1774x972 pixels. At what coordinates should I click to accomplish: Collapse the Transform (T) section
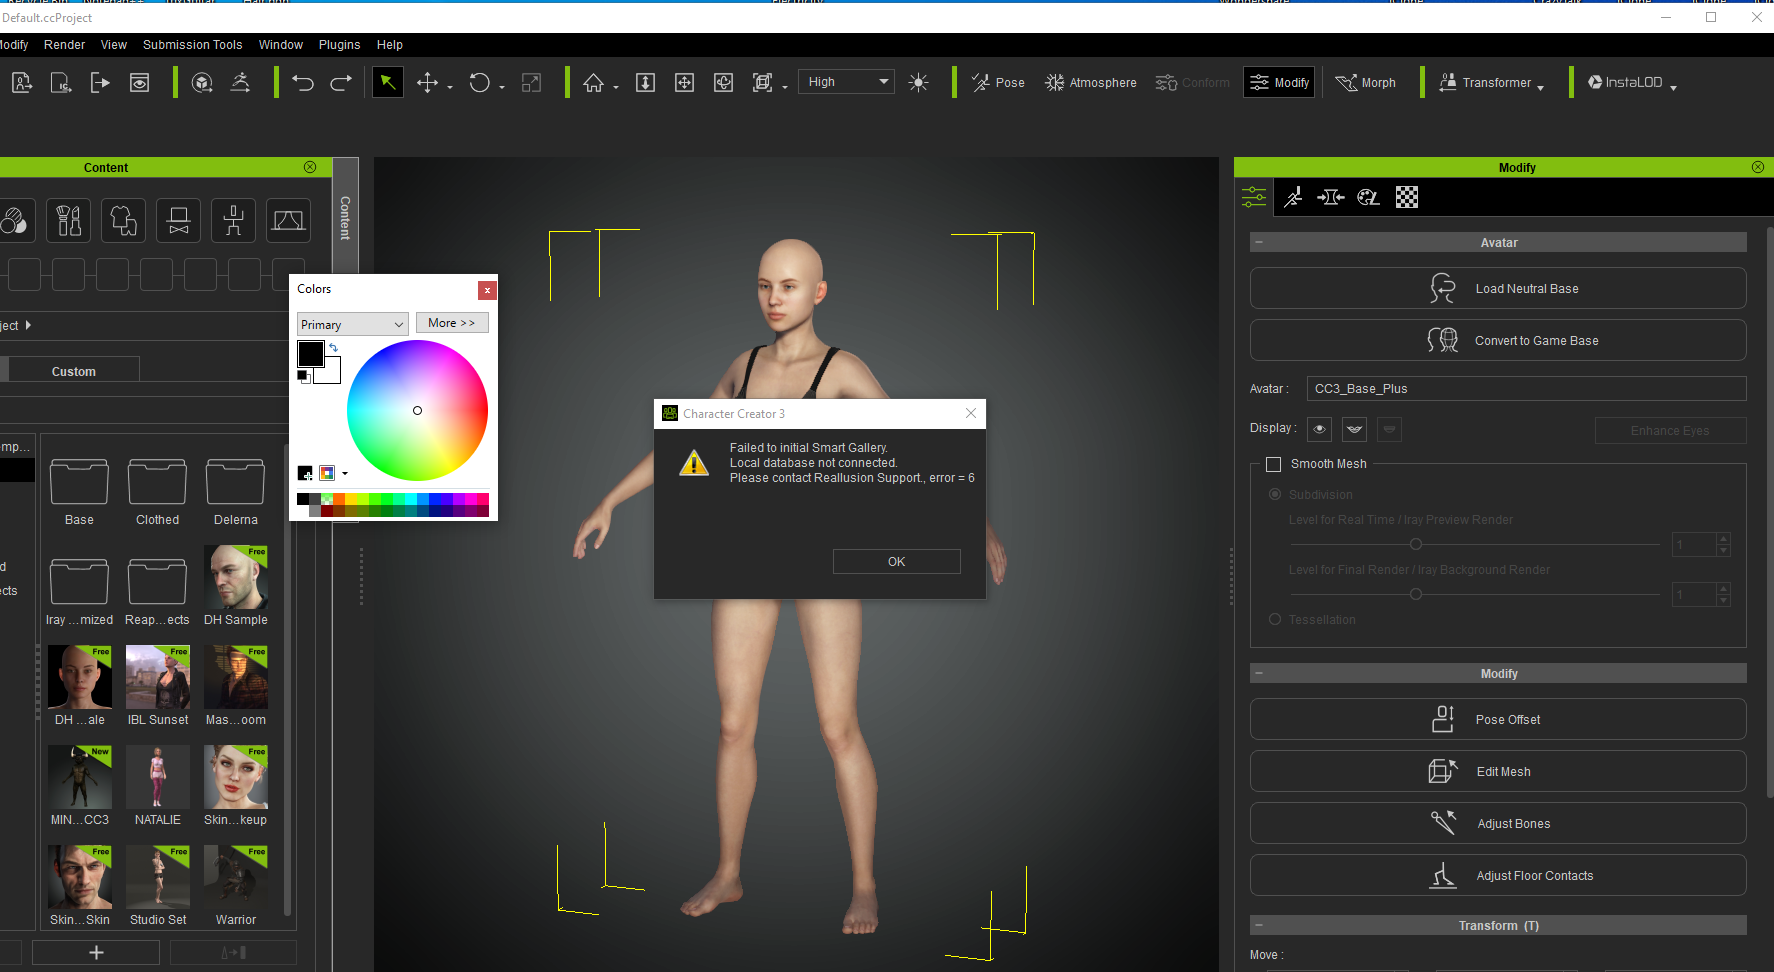click(x=1259, y=925)
